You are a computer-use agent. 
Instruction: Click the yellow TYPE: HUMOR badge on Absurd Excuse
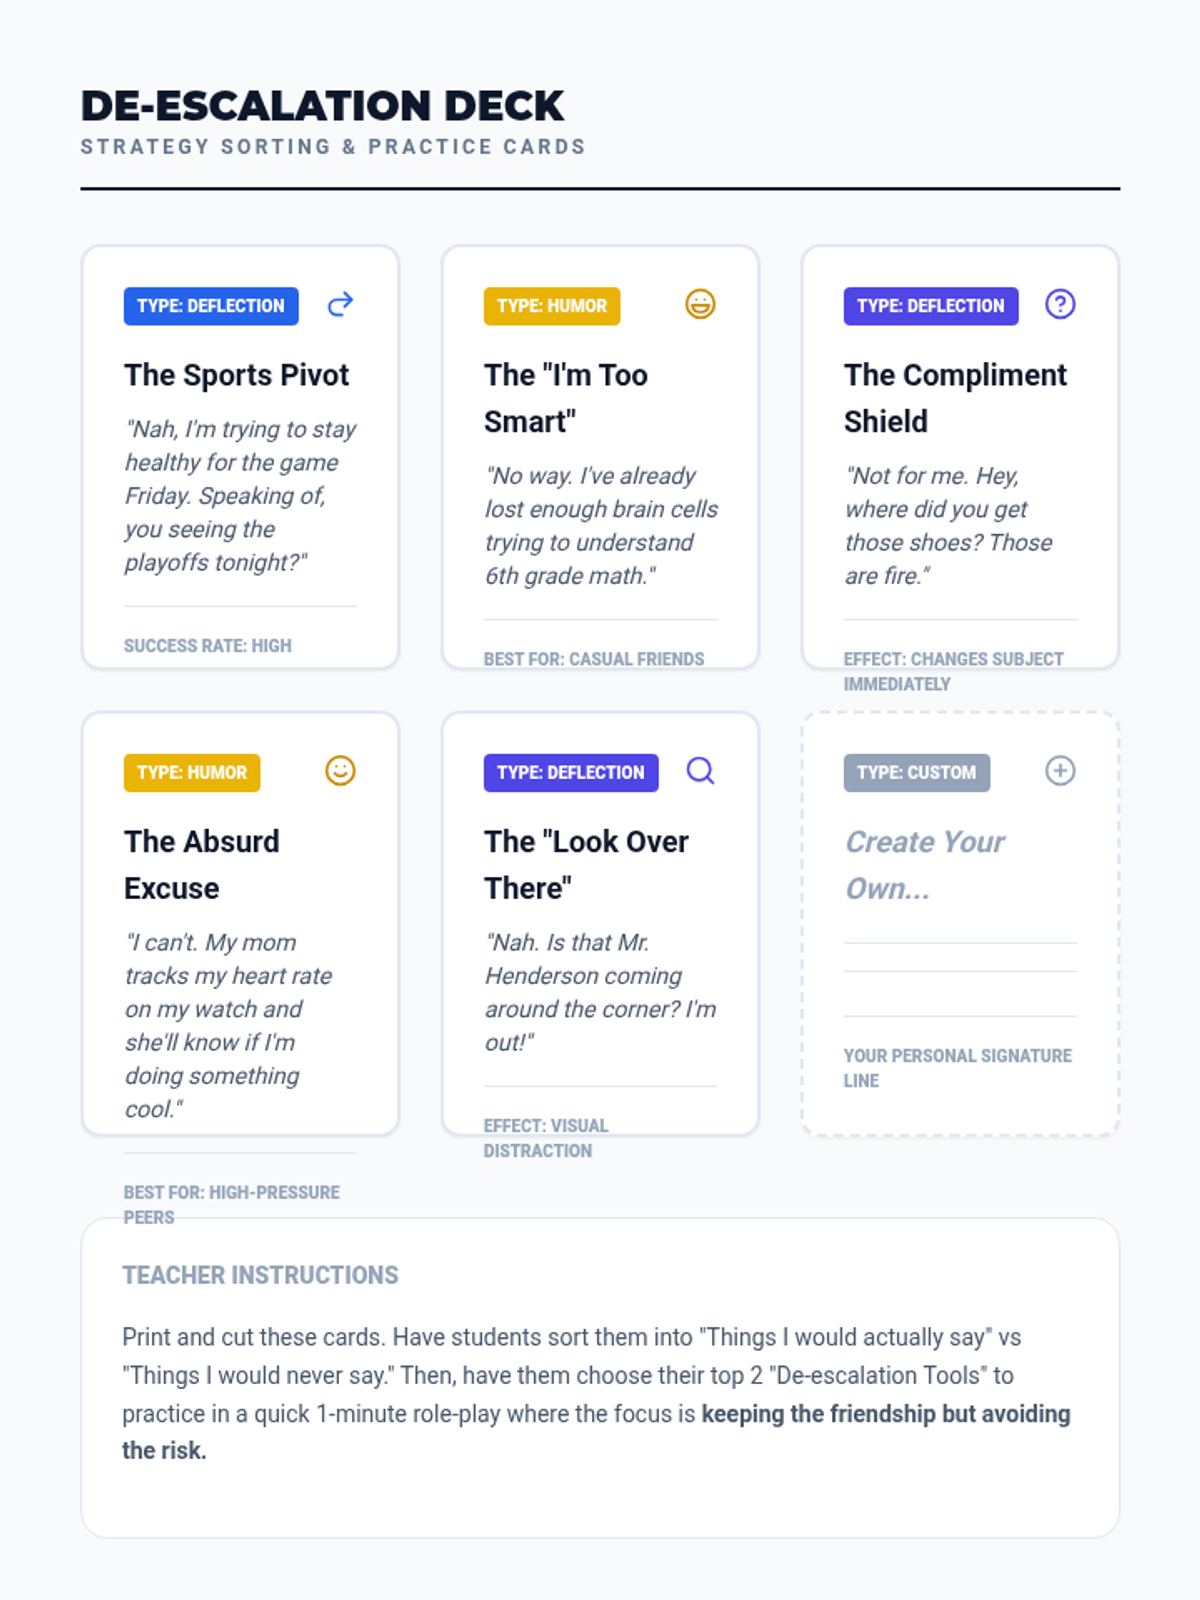[192, 773]
